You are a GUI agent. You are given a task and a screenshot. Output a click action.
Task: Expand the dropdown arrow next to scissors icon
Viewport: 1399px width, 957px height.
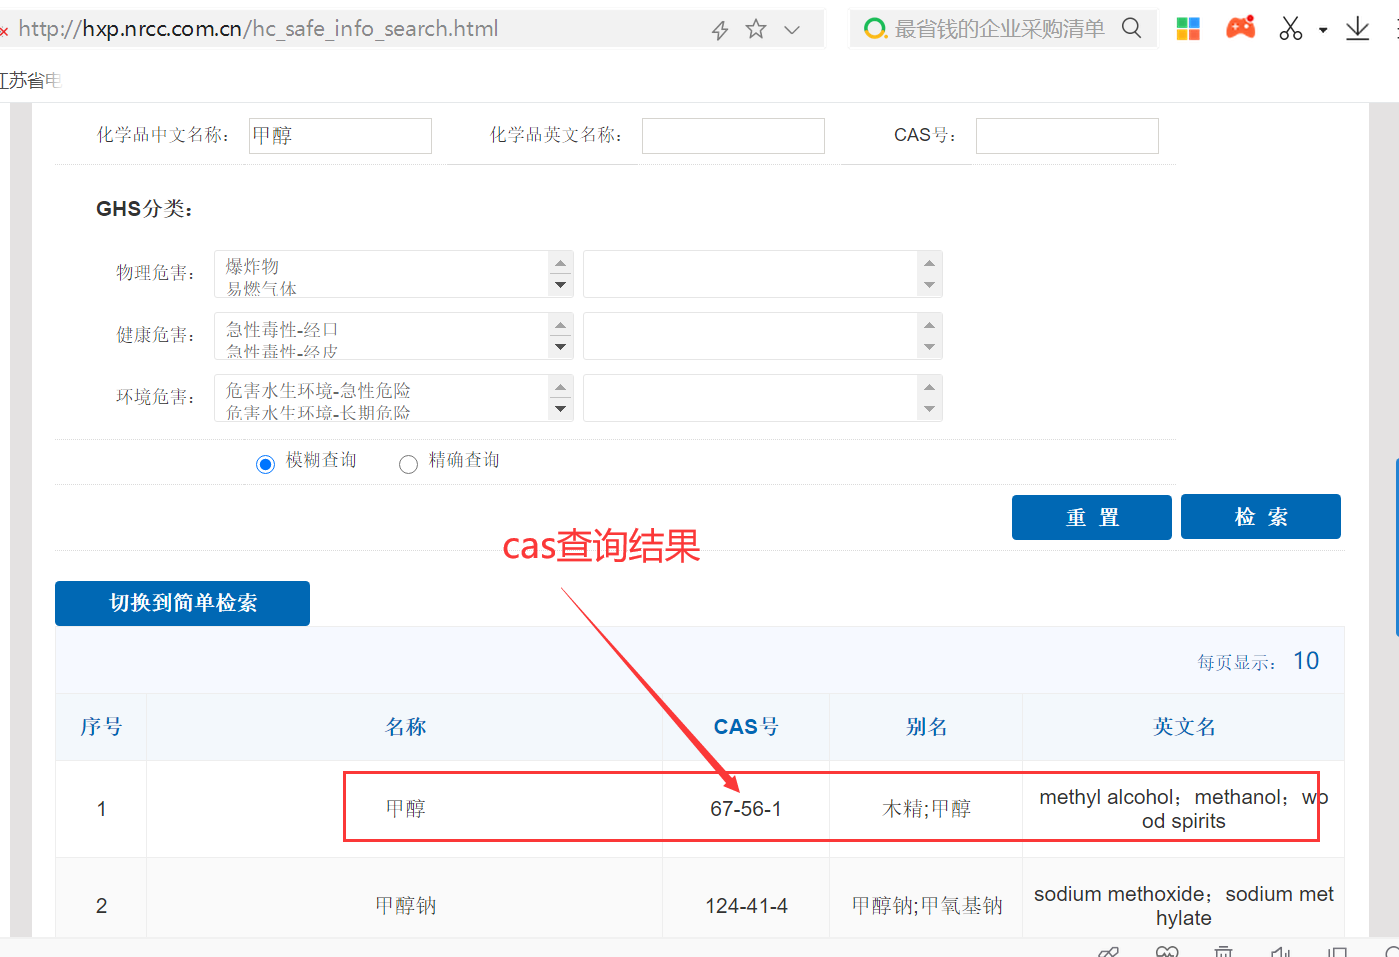[1322, 32]
